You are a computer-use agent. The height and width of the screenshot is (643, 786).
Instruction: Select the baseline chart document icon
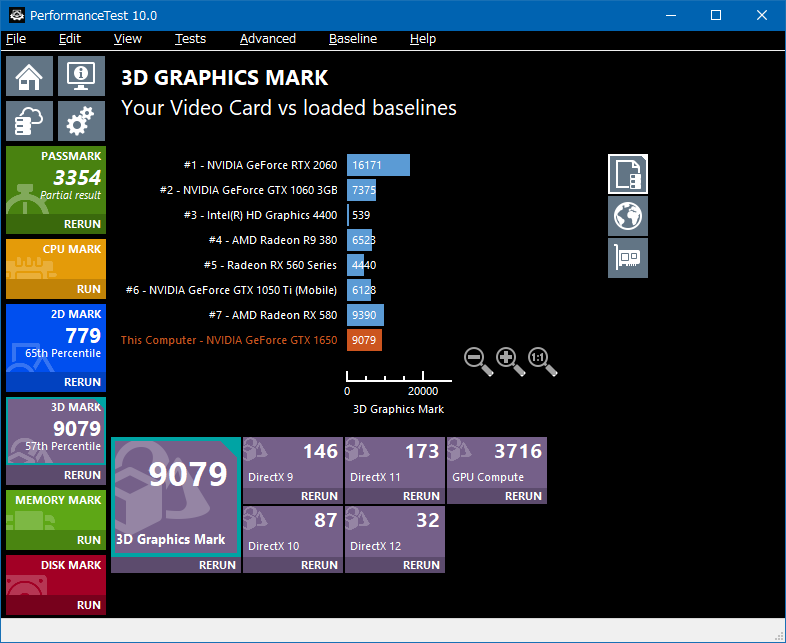point(628,173)
